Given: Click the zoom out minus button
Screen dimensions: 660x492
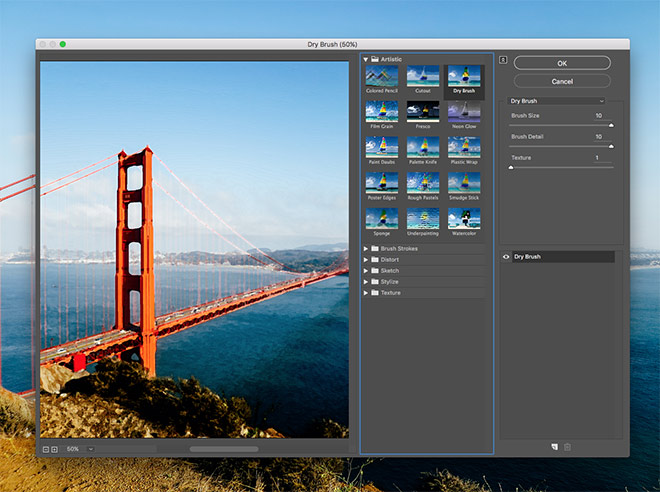Looking at the screenshot, I should click(x=46, y=449).
